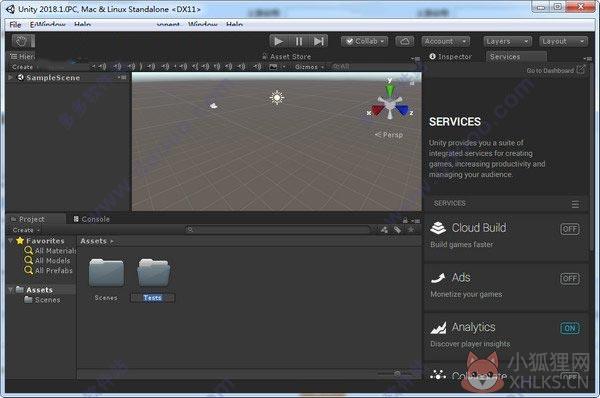Open SampleScene options menu icon
Image resolution: width=600 pixels, height=398 pixels.
pos(122,78)
